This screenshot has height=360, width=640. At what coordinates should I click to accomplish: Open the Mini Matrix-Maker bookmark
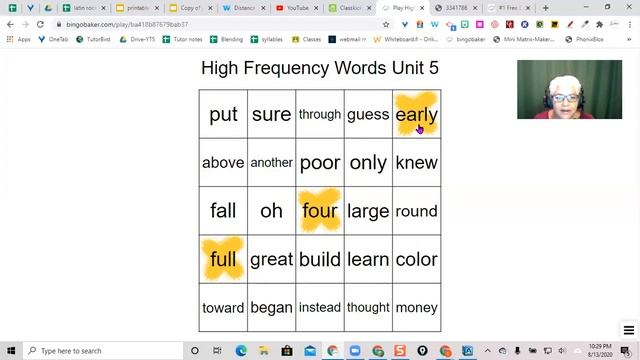(x=524, y=39)
